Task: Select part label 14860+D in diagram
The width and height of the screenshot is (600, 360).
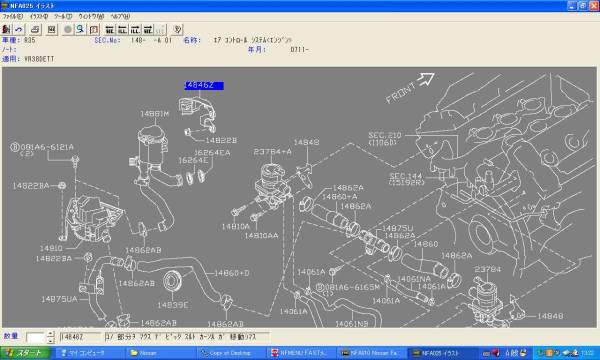Action: pyautogui.click(x=232, y=273)
